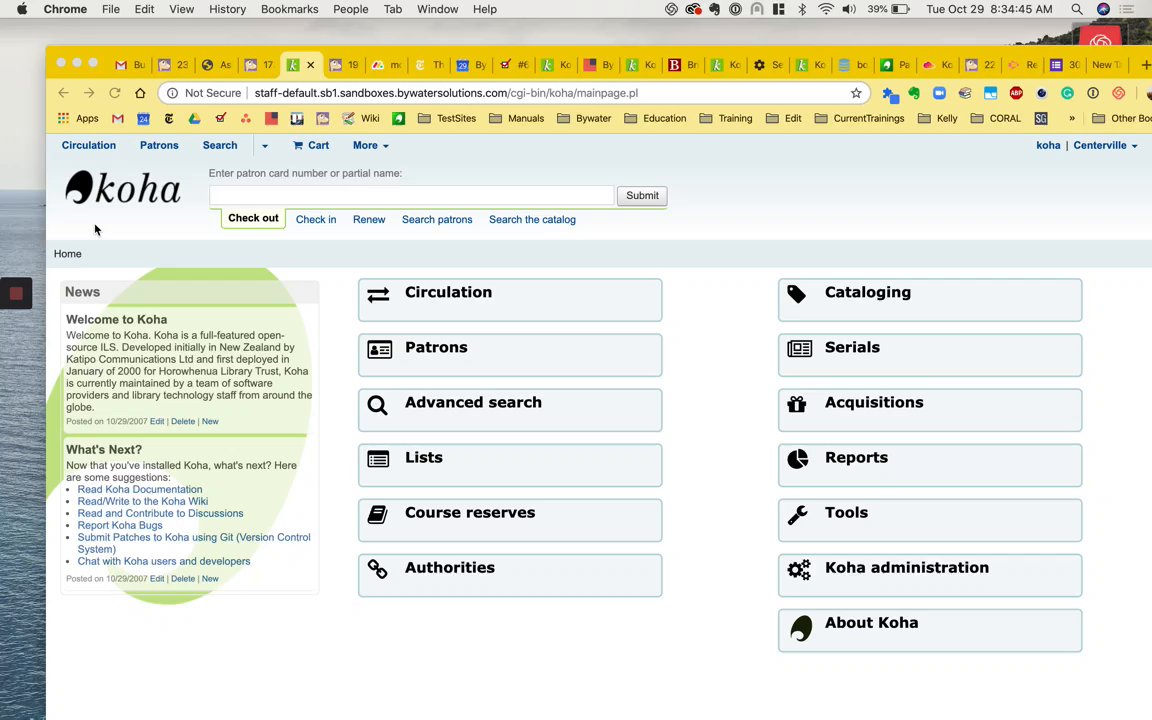The image size is (1152, 720).
Task: Switch to Search the catalog tab
Action: [x=533, y=220]
